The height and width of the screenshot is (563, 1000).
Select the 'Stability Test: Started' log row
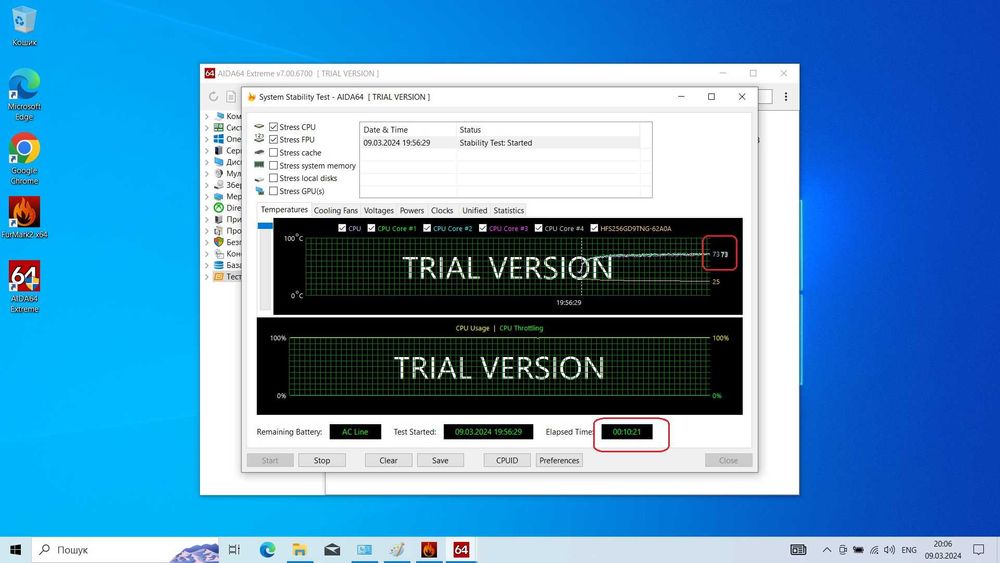click(501, 143)
